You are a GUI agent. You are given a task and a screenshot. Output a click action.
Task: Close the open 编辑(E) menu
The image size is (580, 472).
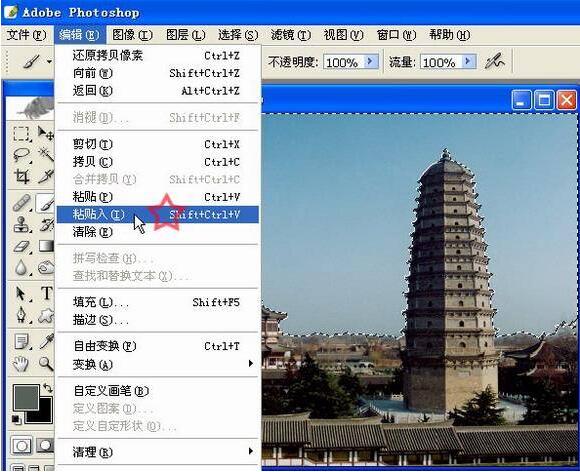(x=80, y=35)
